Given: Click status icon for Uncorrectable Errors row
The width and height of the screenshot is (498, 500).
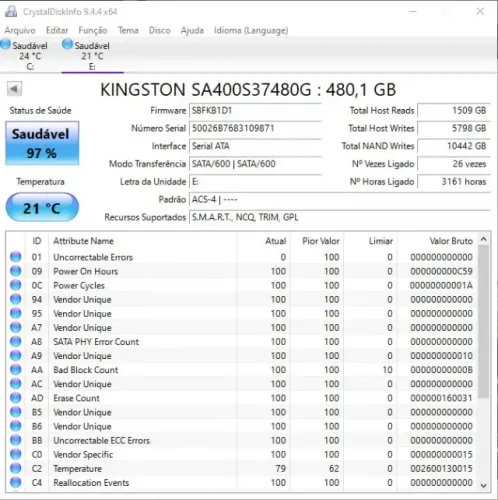Looking at the screenshot, I should coord(15,257).
